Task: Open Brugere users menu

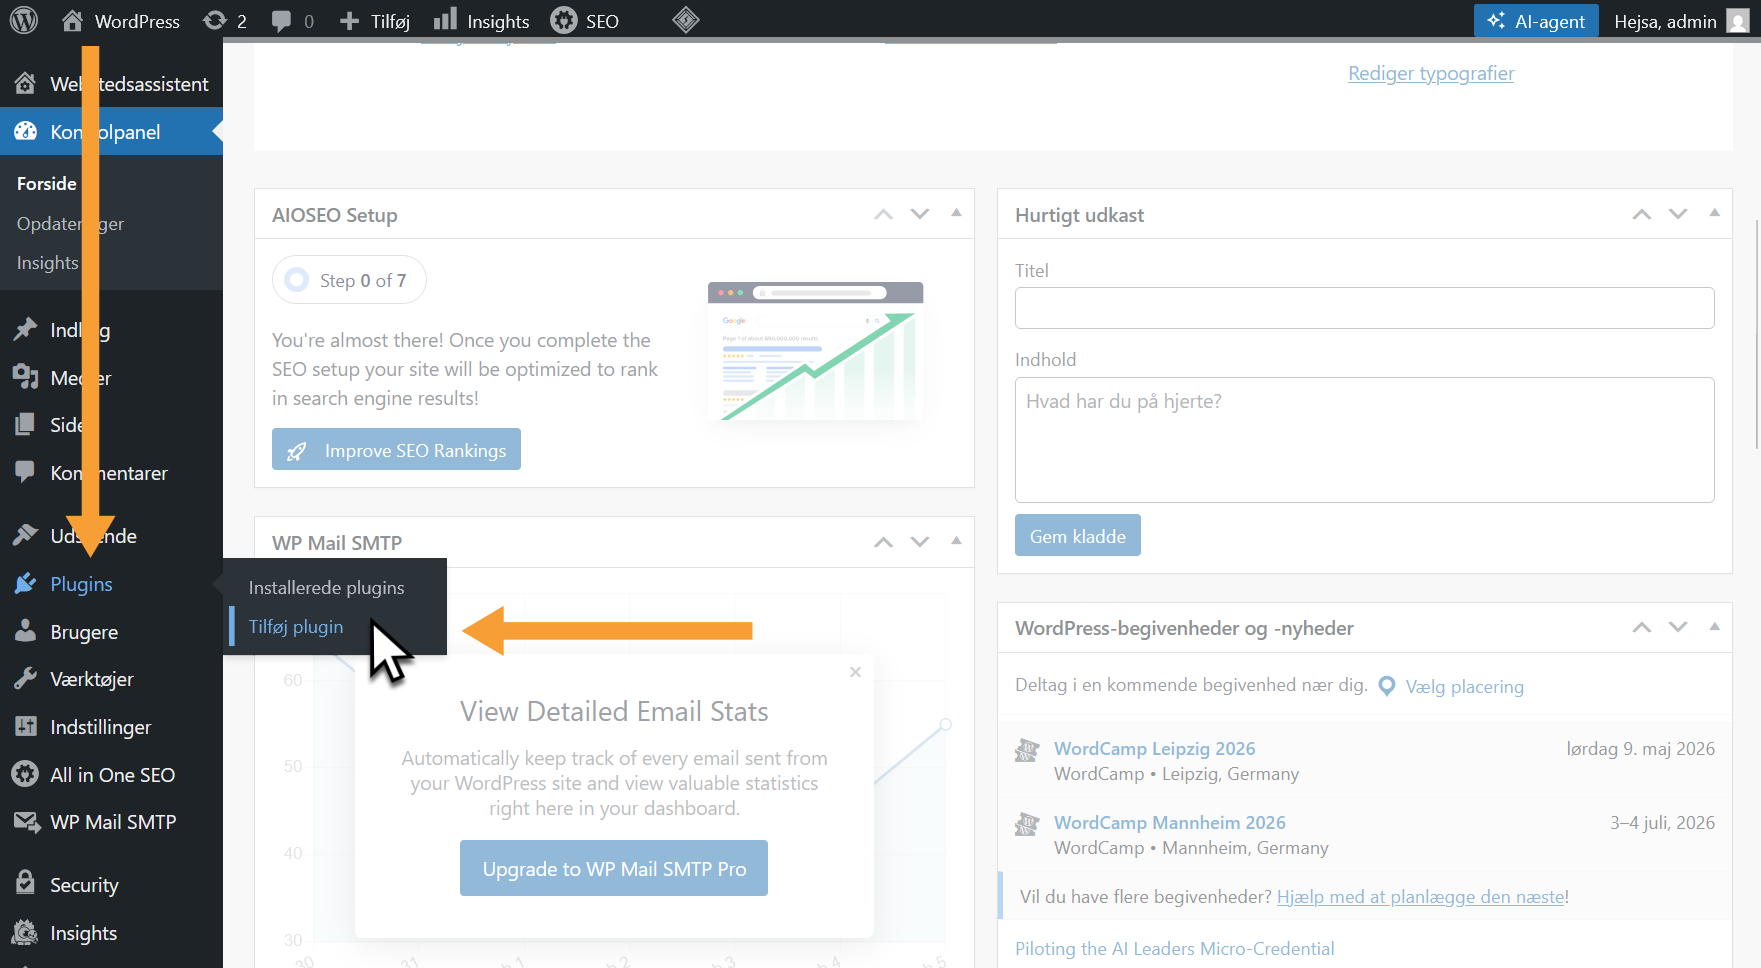Action: (x=84, y=632)
